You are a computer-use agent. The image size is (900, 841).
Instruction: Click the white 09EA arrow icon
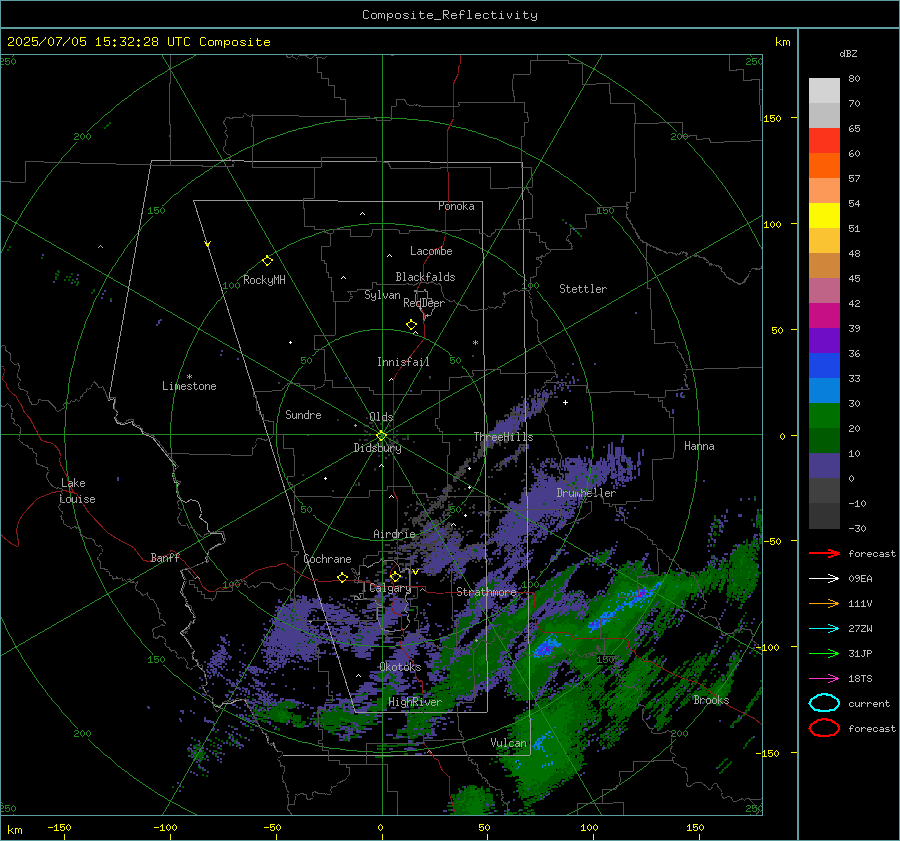824,579
